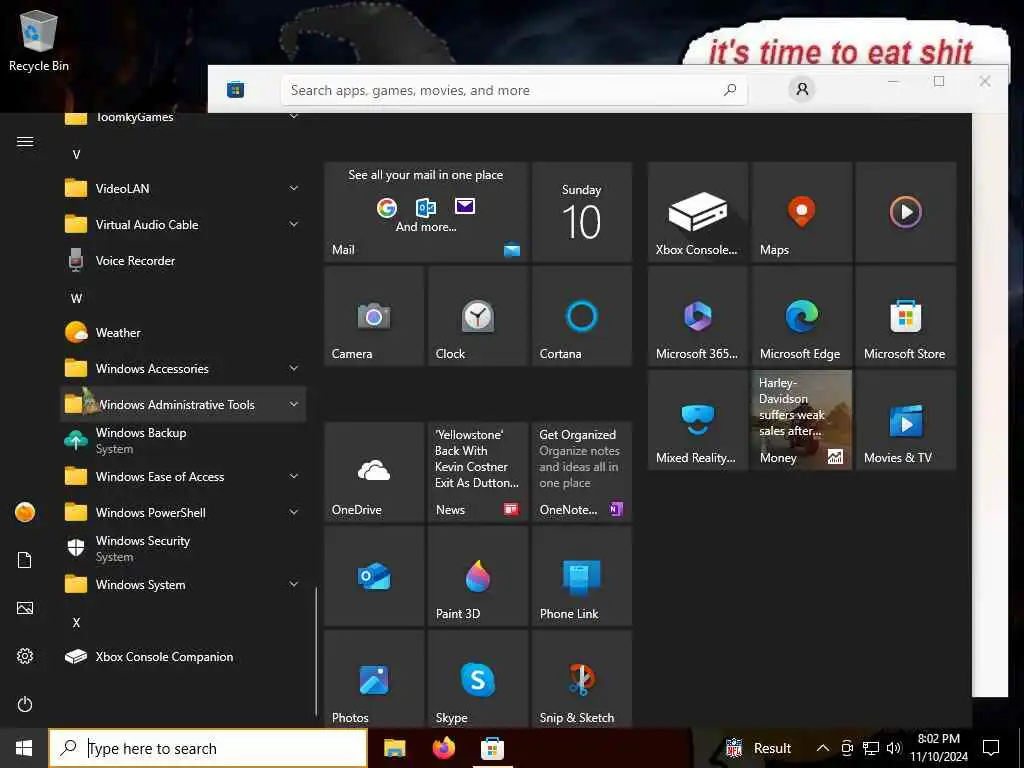Jump to letter X section header
Viewport: 1024px width, 768px height.
(76, 622)
